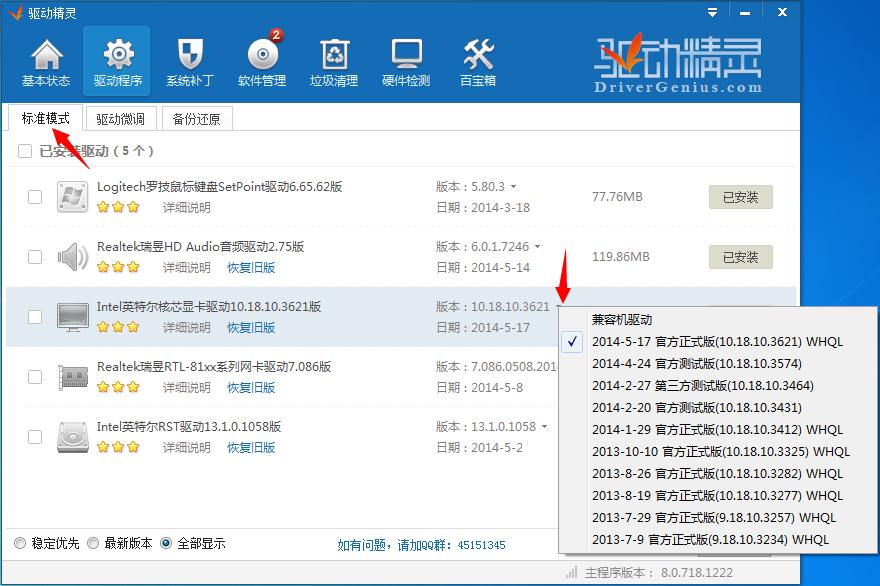Image resolution: width=880 pixels, height=586 pixels.
Task: Open 百宝箱 tools icon
Action: click(x=478, y=62)
